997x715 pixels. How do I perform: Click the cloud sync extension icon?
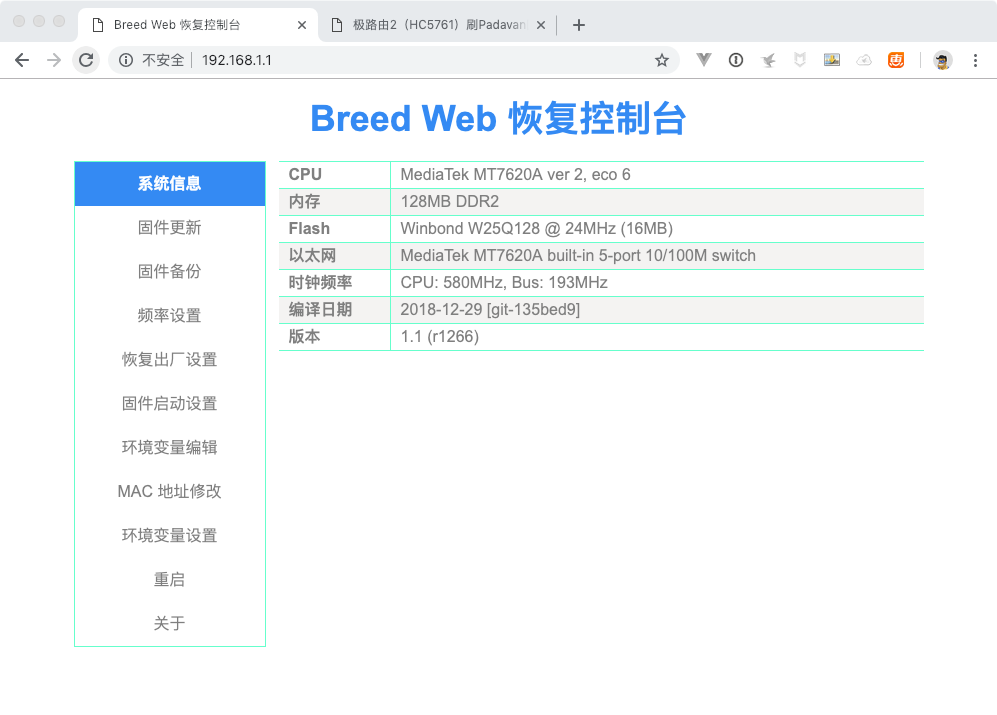(864, 60)
